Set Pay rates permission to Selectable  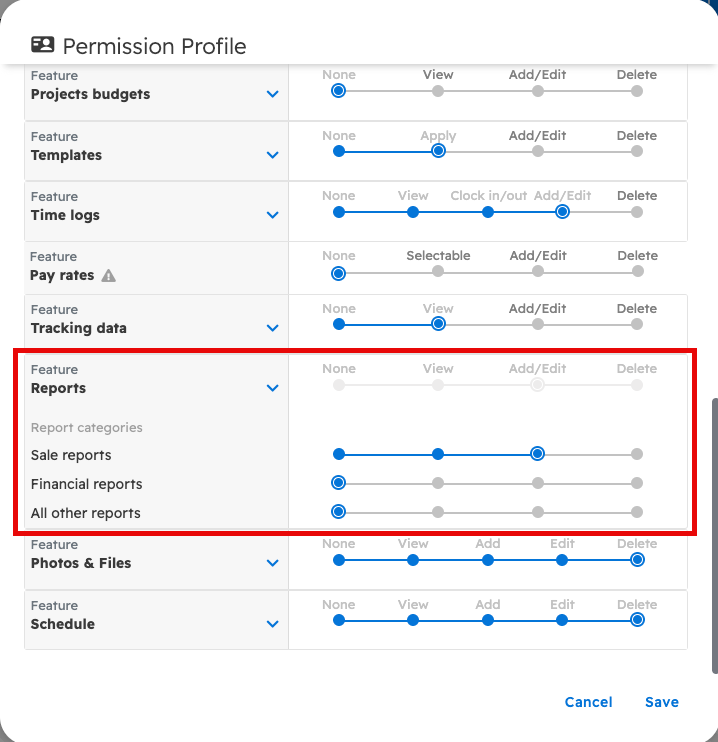coord(438,272)
